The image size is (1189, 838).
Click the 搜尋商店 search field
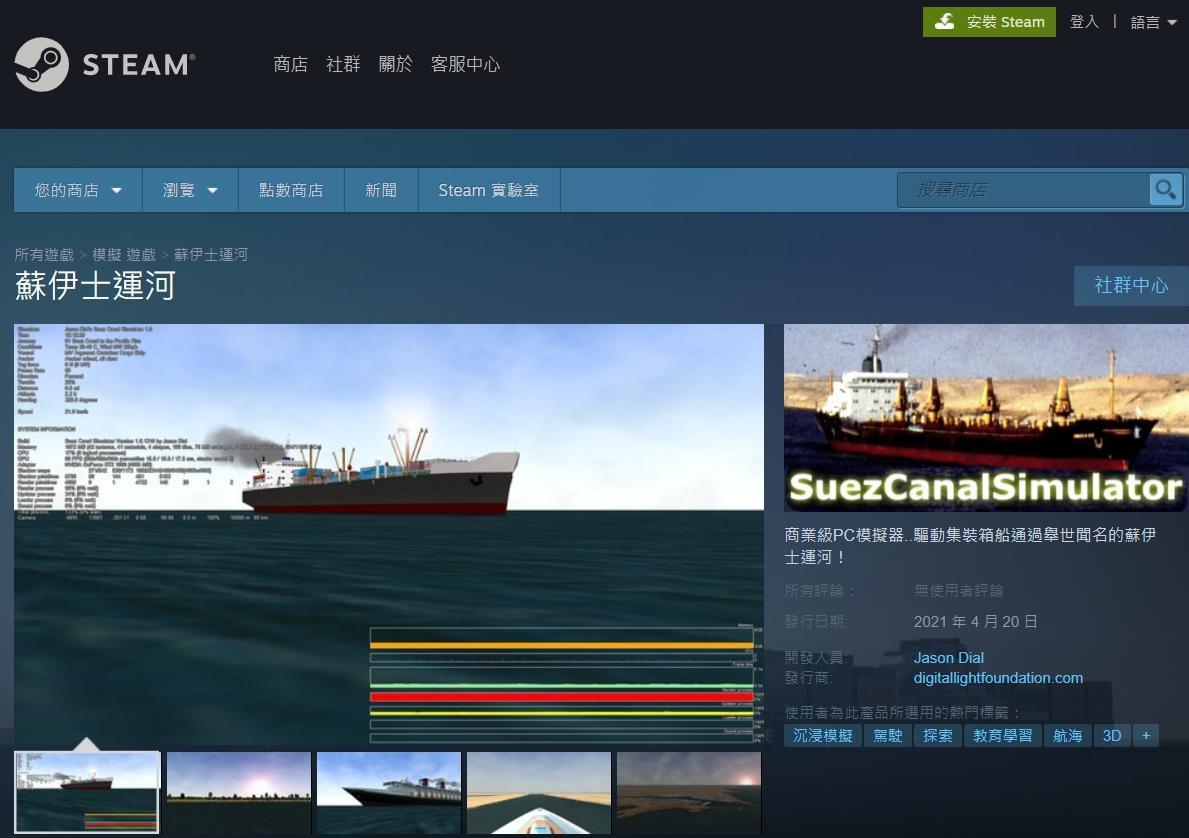[1024, 190]
